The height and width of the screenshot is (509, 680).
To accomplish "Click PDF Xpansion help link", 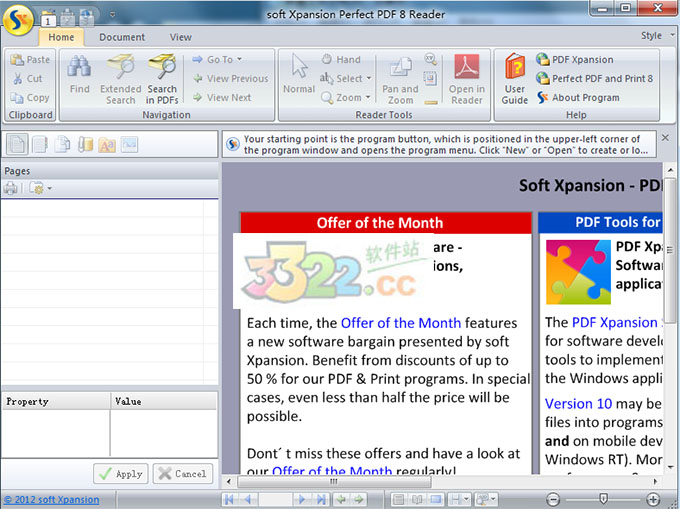I will [x=575, y=59].
